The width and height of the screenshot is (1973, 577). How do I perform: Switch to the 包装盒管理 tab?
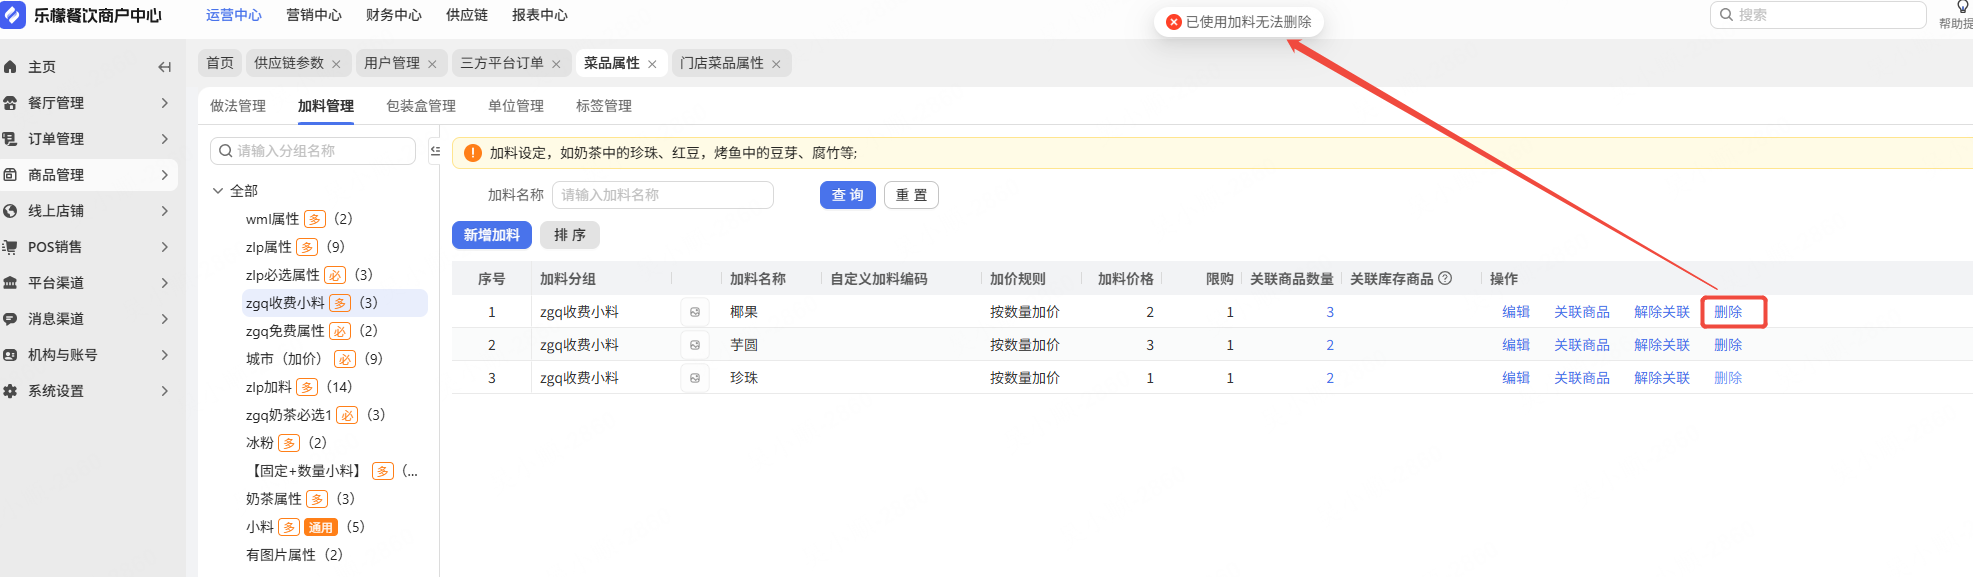[421, 106]
